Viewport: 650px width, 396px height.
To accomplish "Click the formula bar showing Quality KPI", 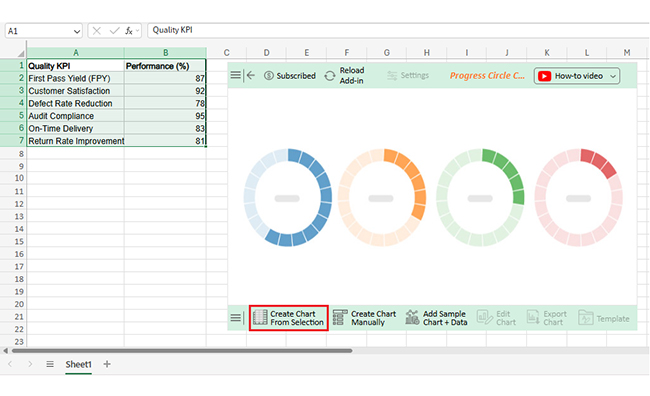I will point(398,30).
